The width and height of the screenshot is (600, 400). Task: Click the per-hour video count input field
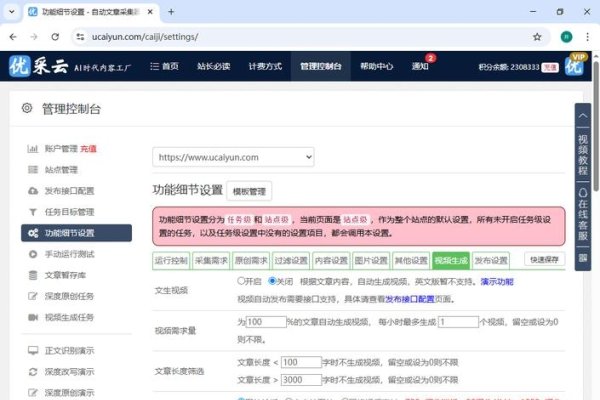458,322
